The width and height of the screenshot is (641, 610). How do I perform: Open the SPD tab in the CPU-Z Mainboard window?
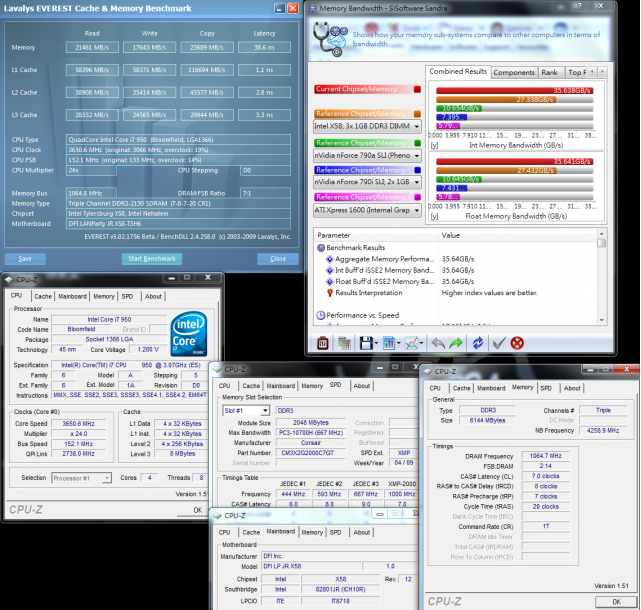point(335,532)
